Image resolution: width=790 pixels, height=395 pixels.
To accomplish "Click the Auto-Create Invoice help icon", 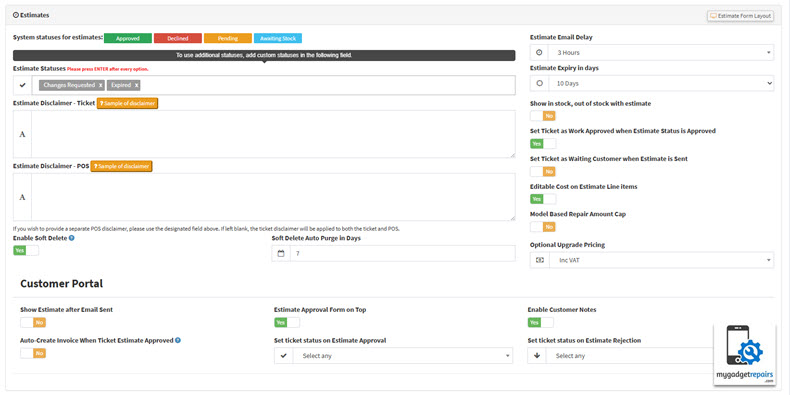I will [x=178, y=340].
